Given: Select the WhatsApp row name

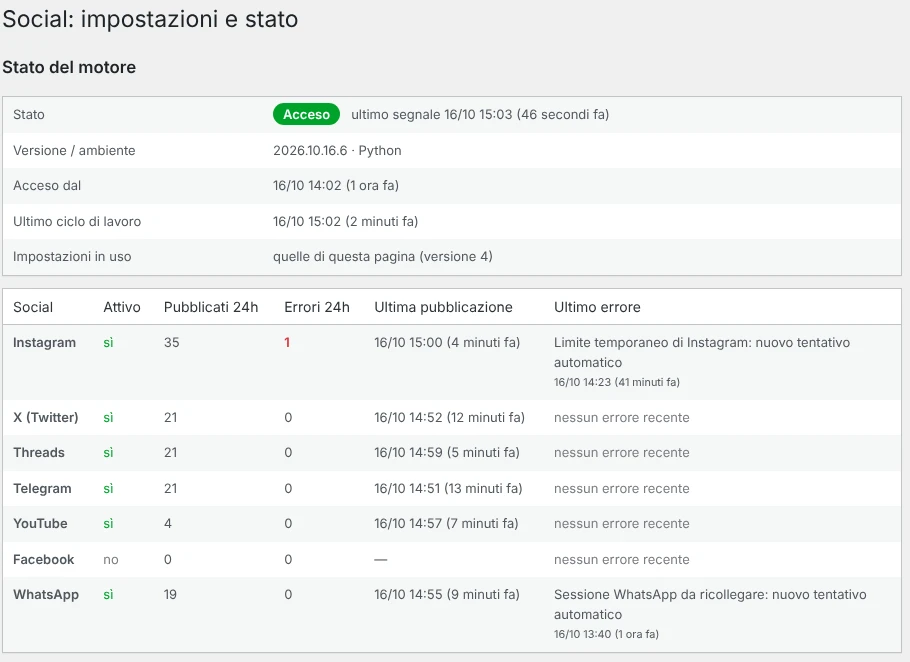Looking at the screenshot, I should (46, 595).
